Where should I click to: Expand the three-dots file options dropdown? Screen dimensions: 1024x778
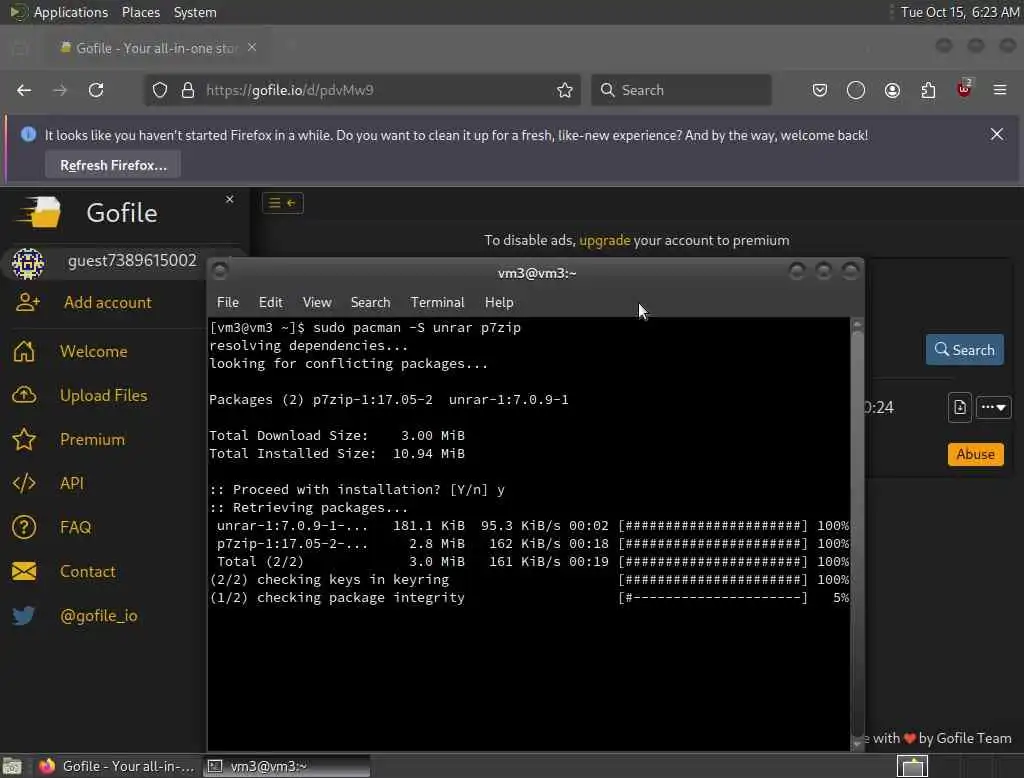[x=993, y=408]
